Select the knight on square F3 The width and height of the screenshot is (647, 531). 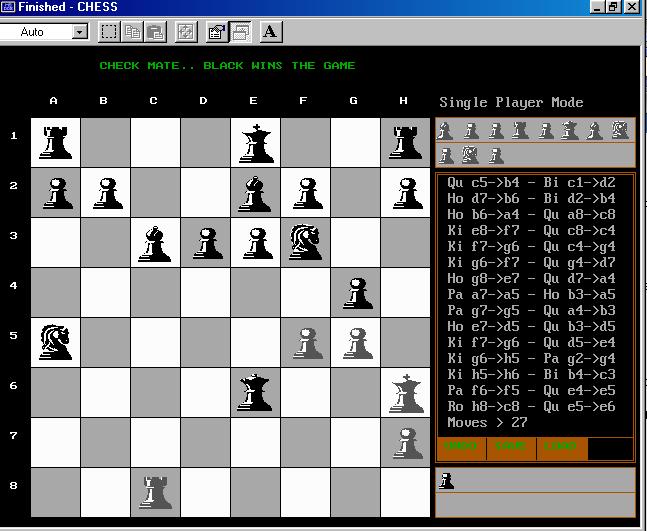(305, 242)
